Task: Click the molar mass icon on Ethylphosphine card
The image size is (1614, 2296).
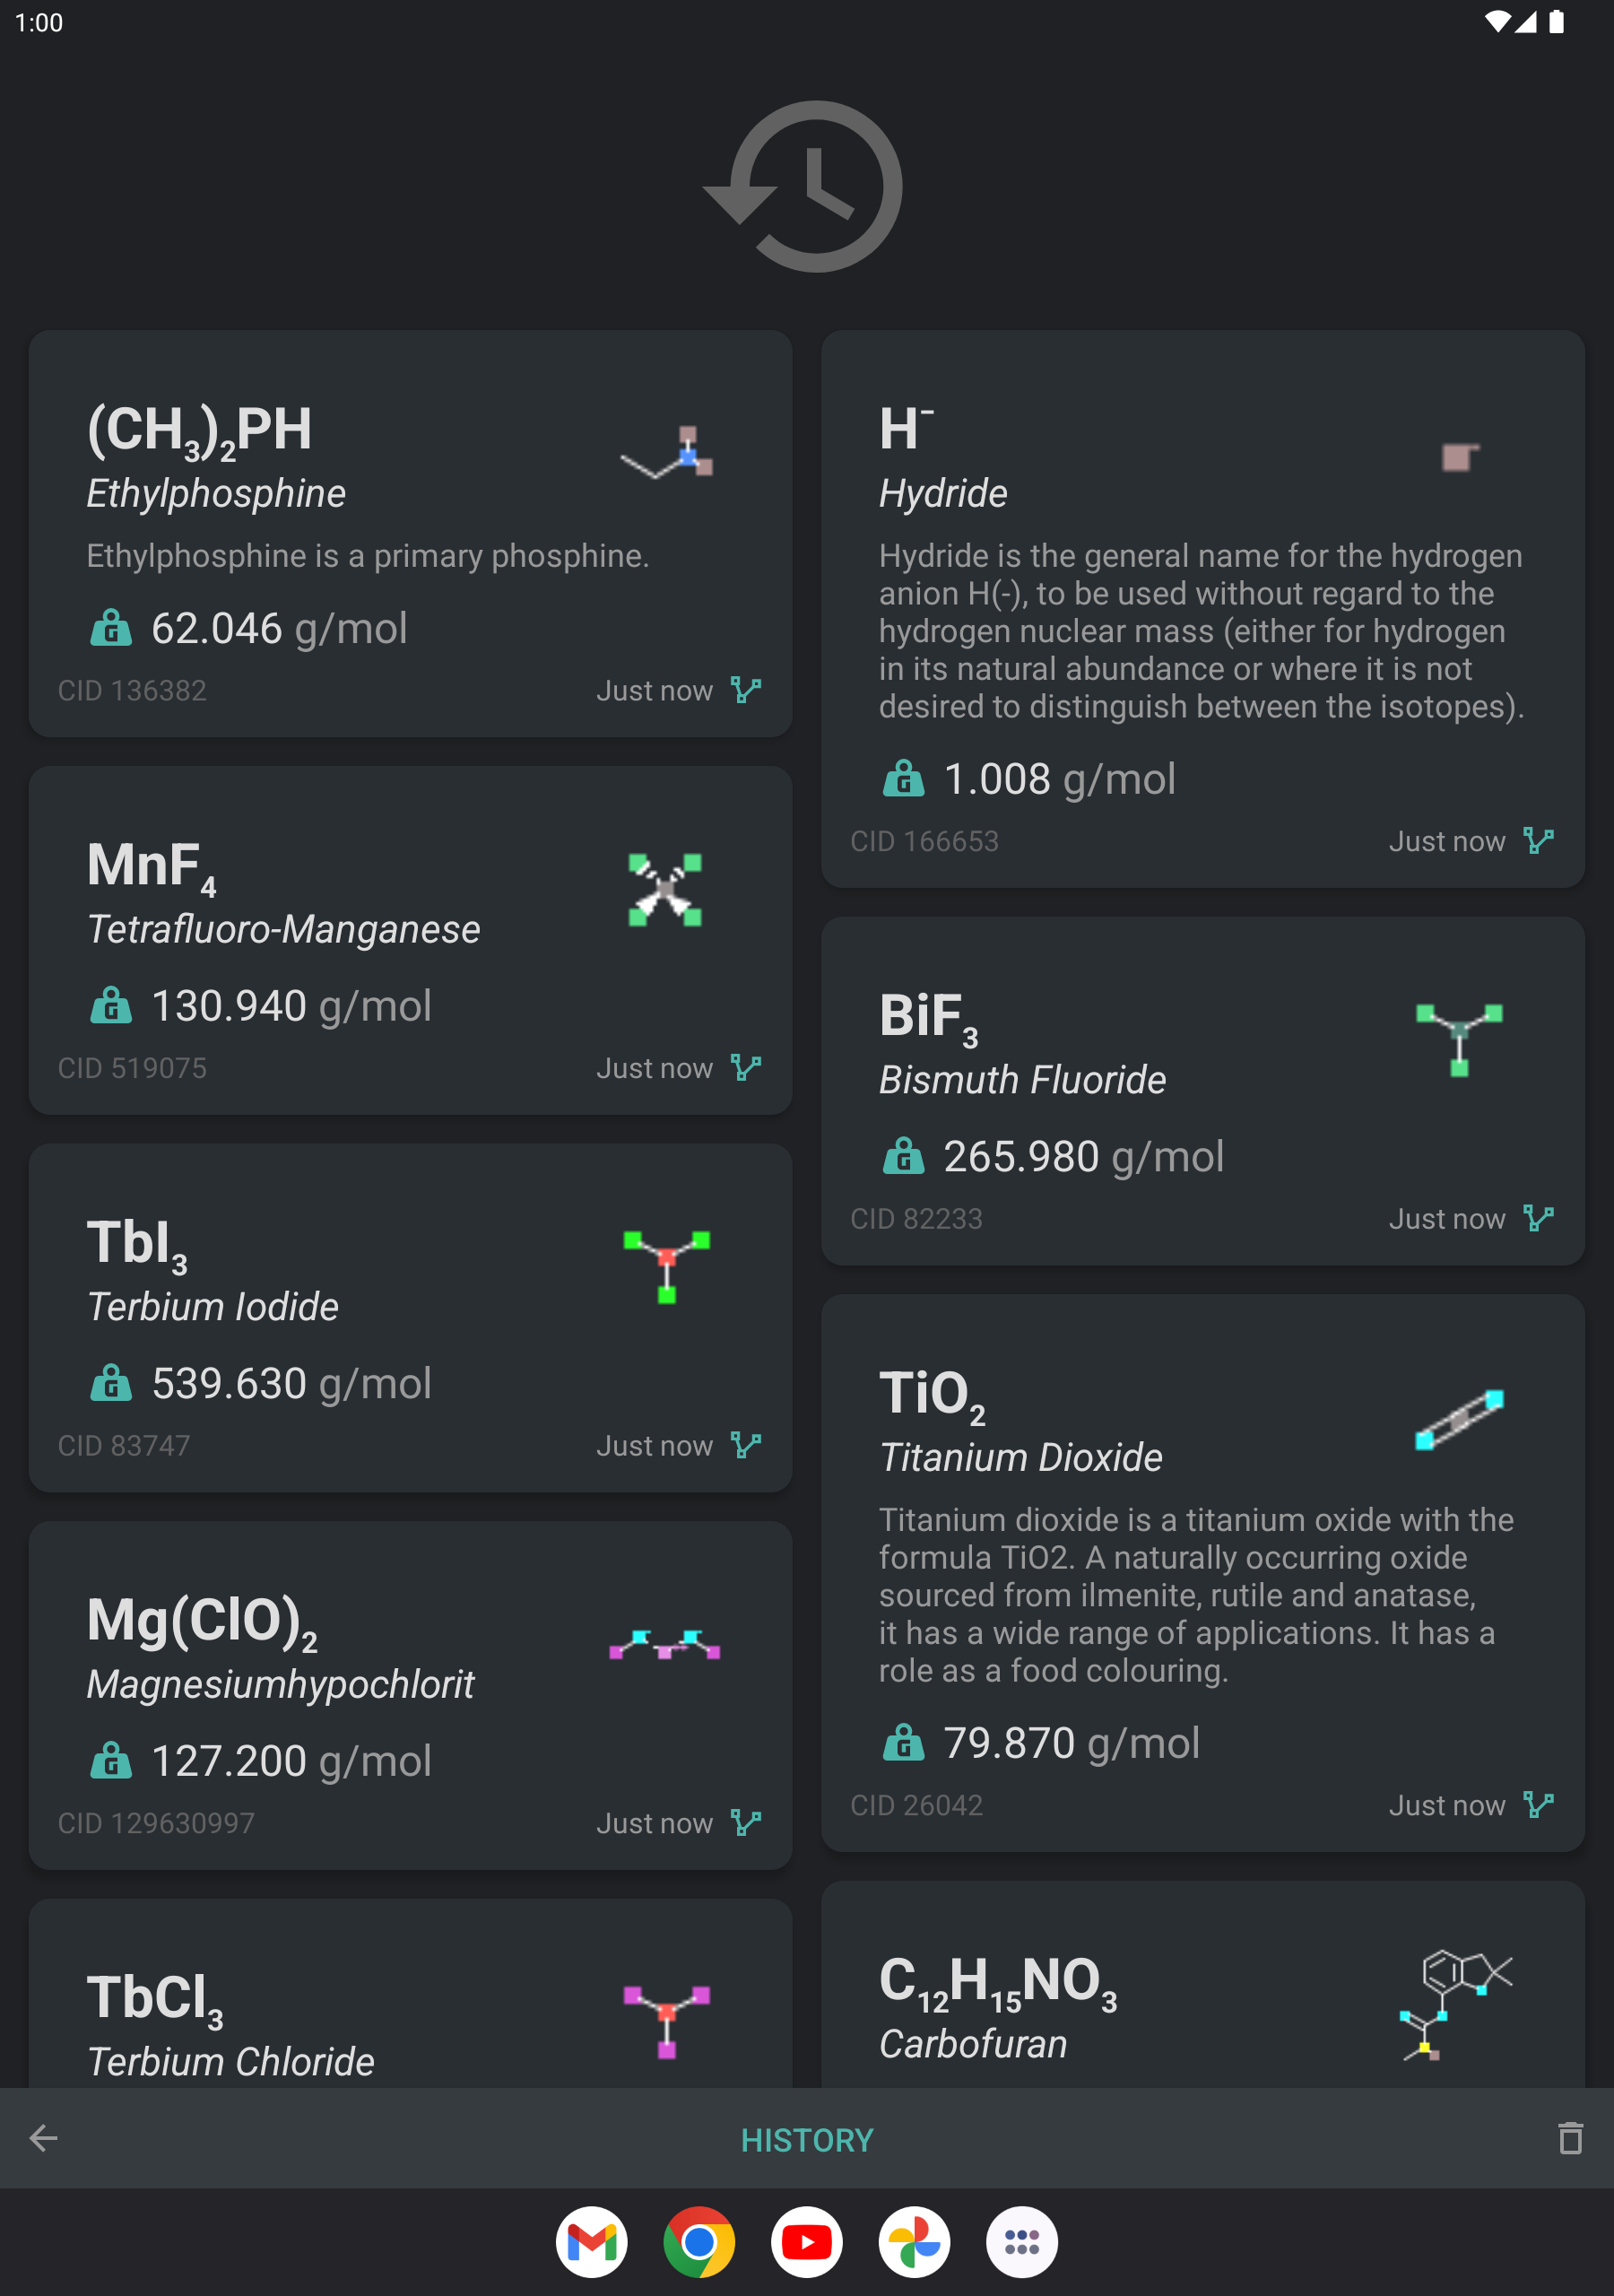Action: pos(110,628)
